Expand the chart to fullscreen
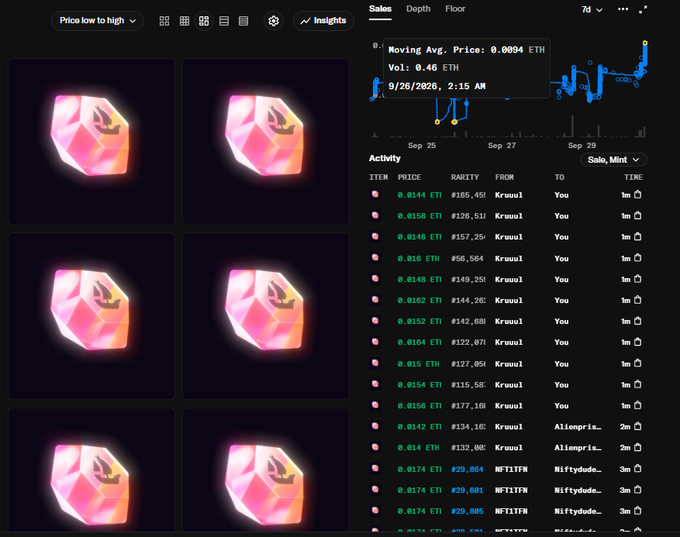The image size is (680, 537). [643, 10]
